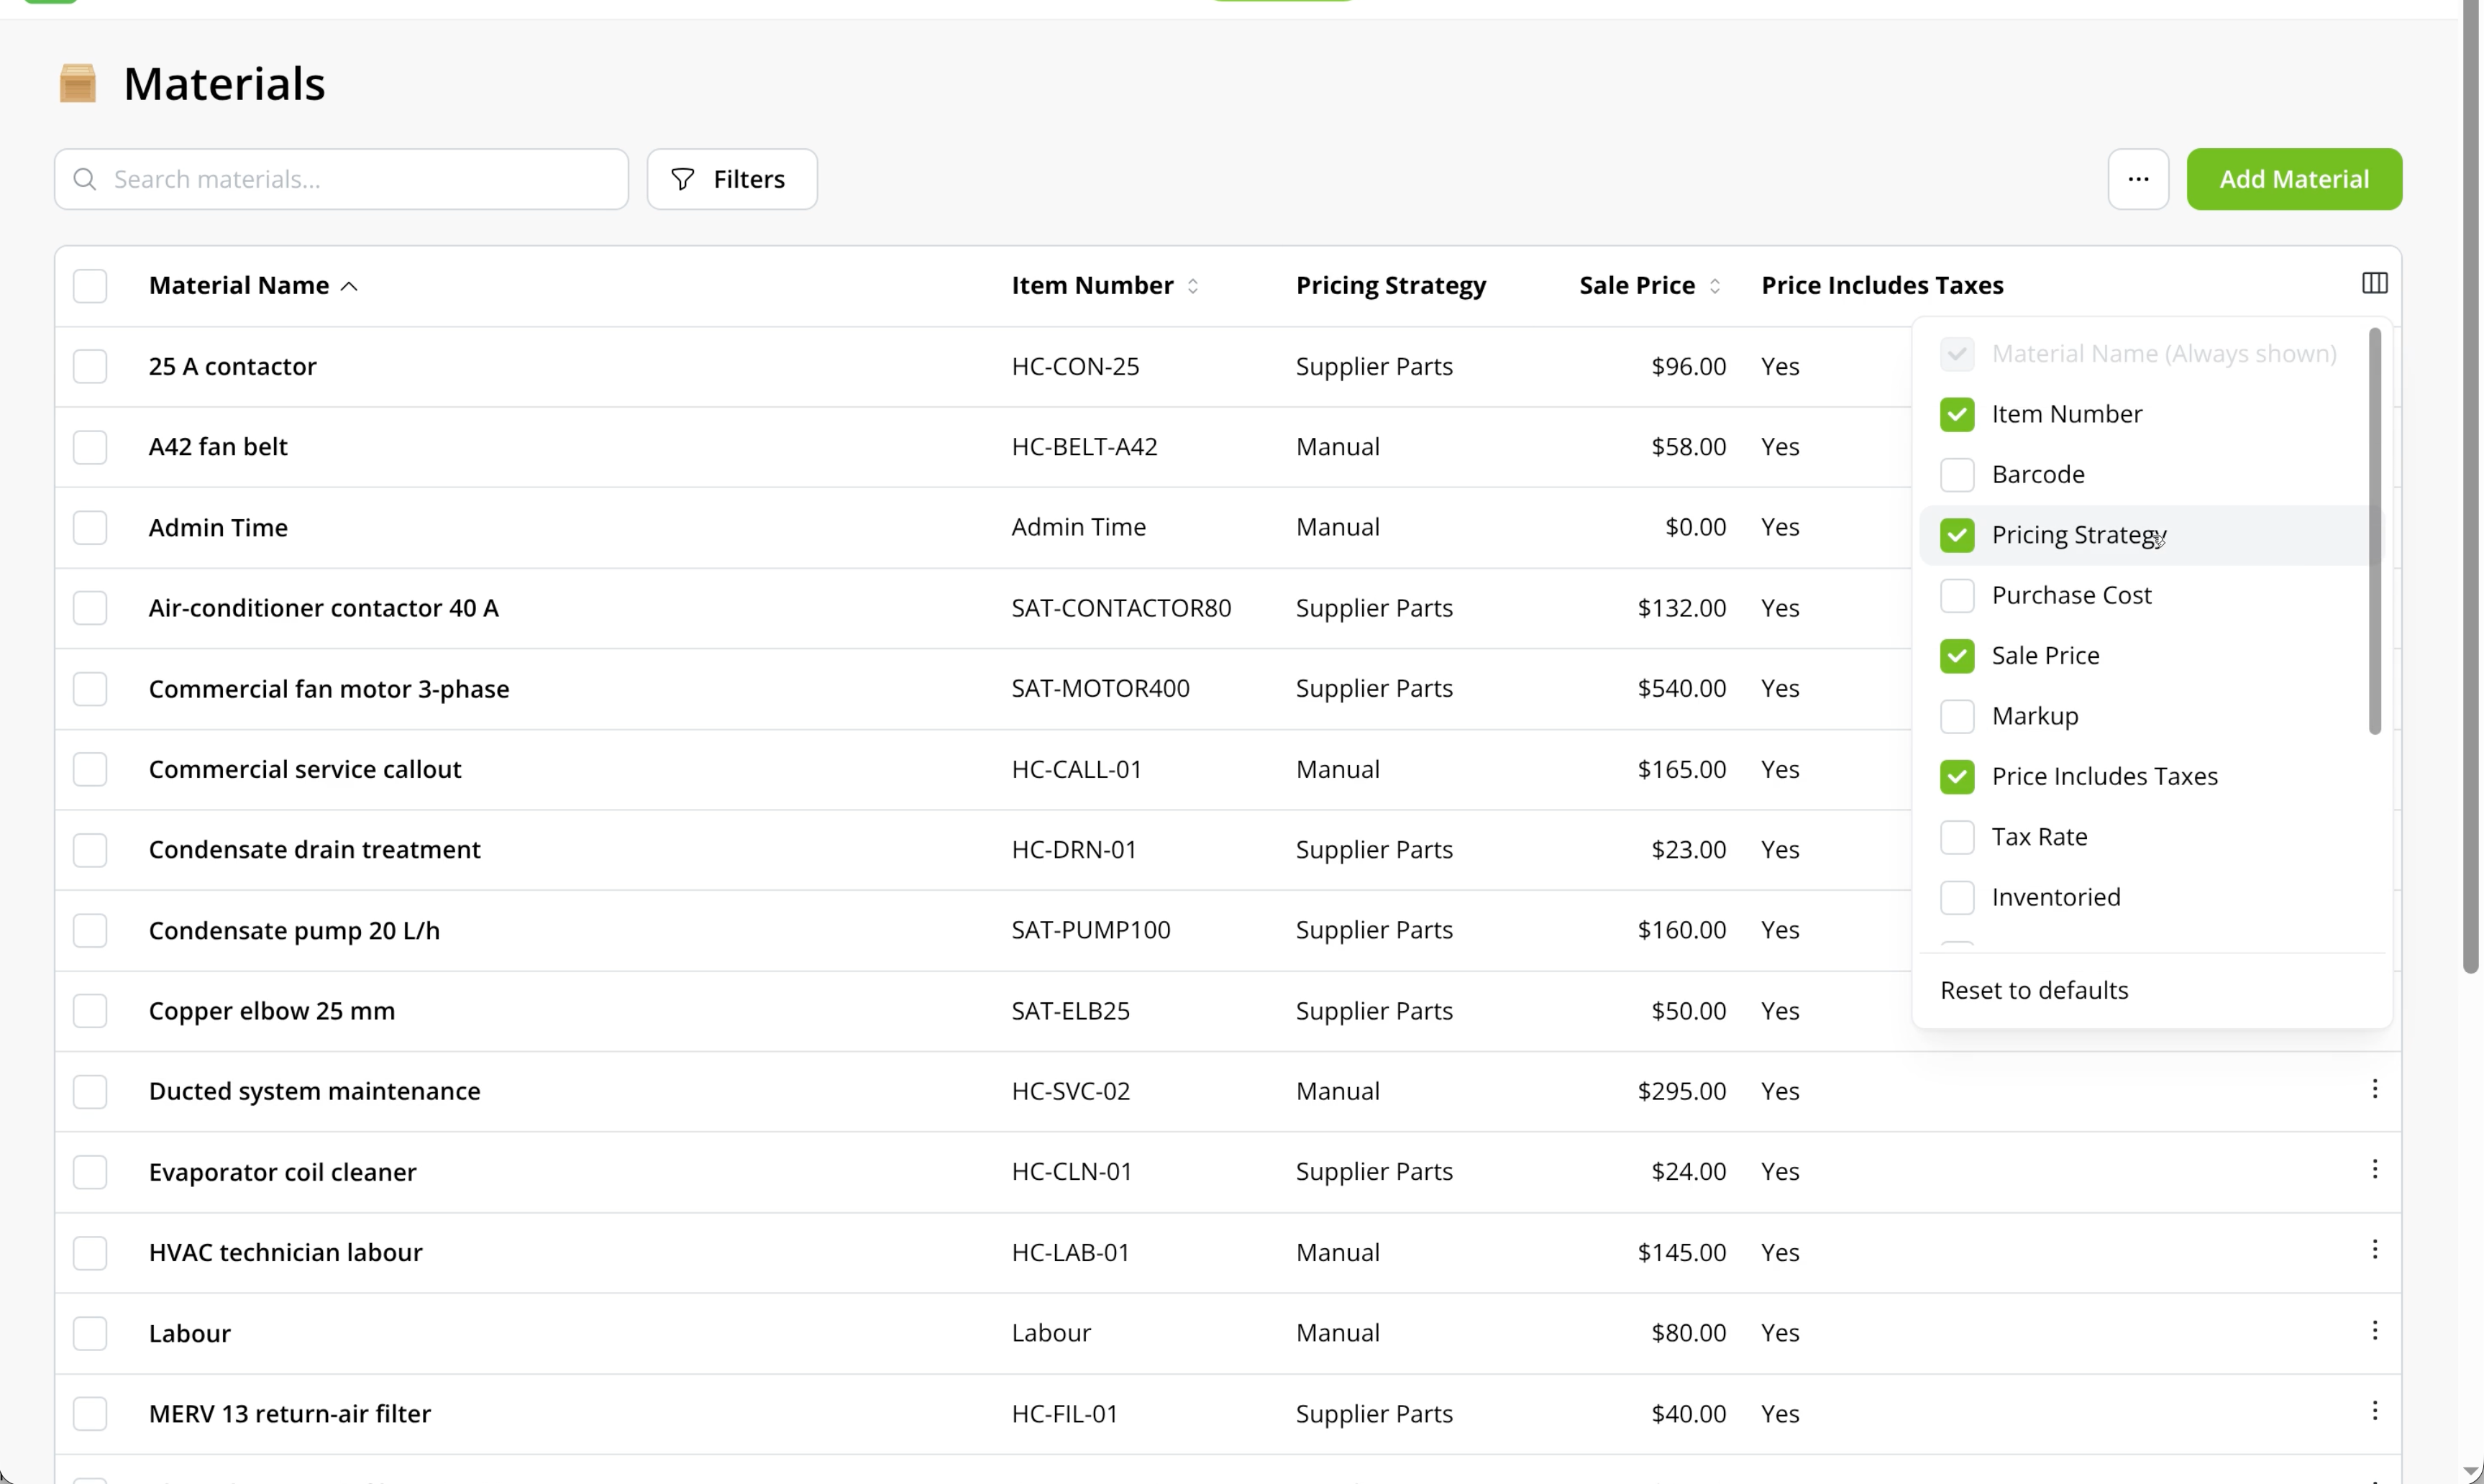Screen dimensions: 2484x1484
Task: Select the 25 A contactor row checkbox
Action: click(90, 366)
